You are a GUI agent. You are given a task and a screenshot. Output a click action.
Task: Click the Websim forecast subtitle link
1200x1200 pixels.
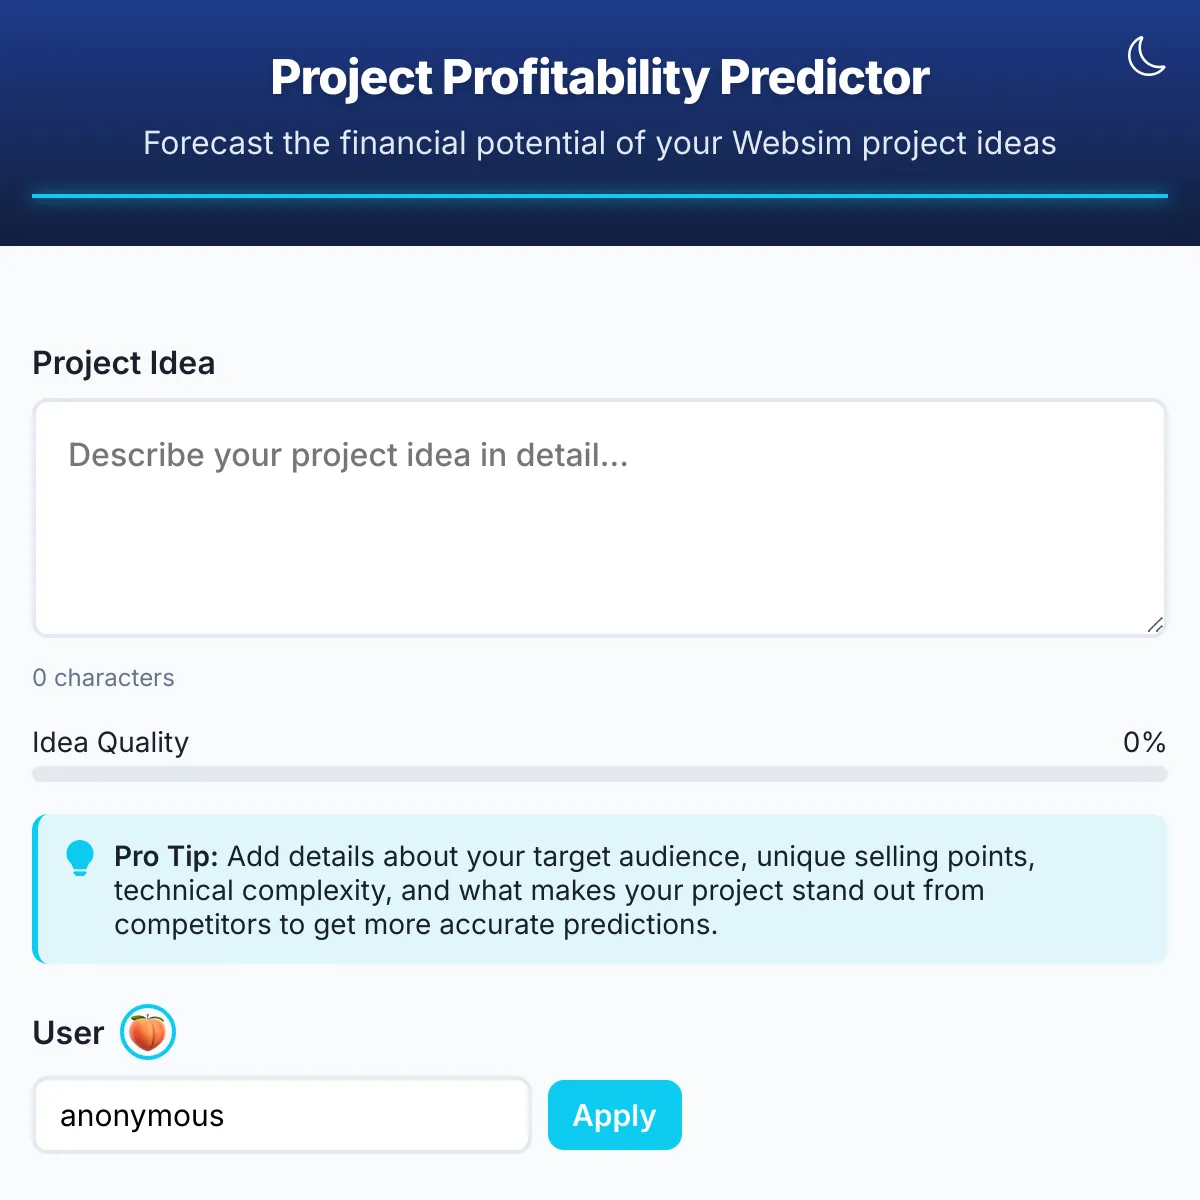click(x=599, y=143)
